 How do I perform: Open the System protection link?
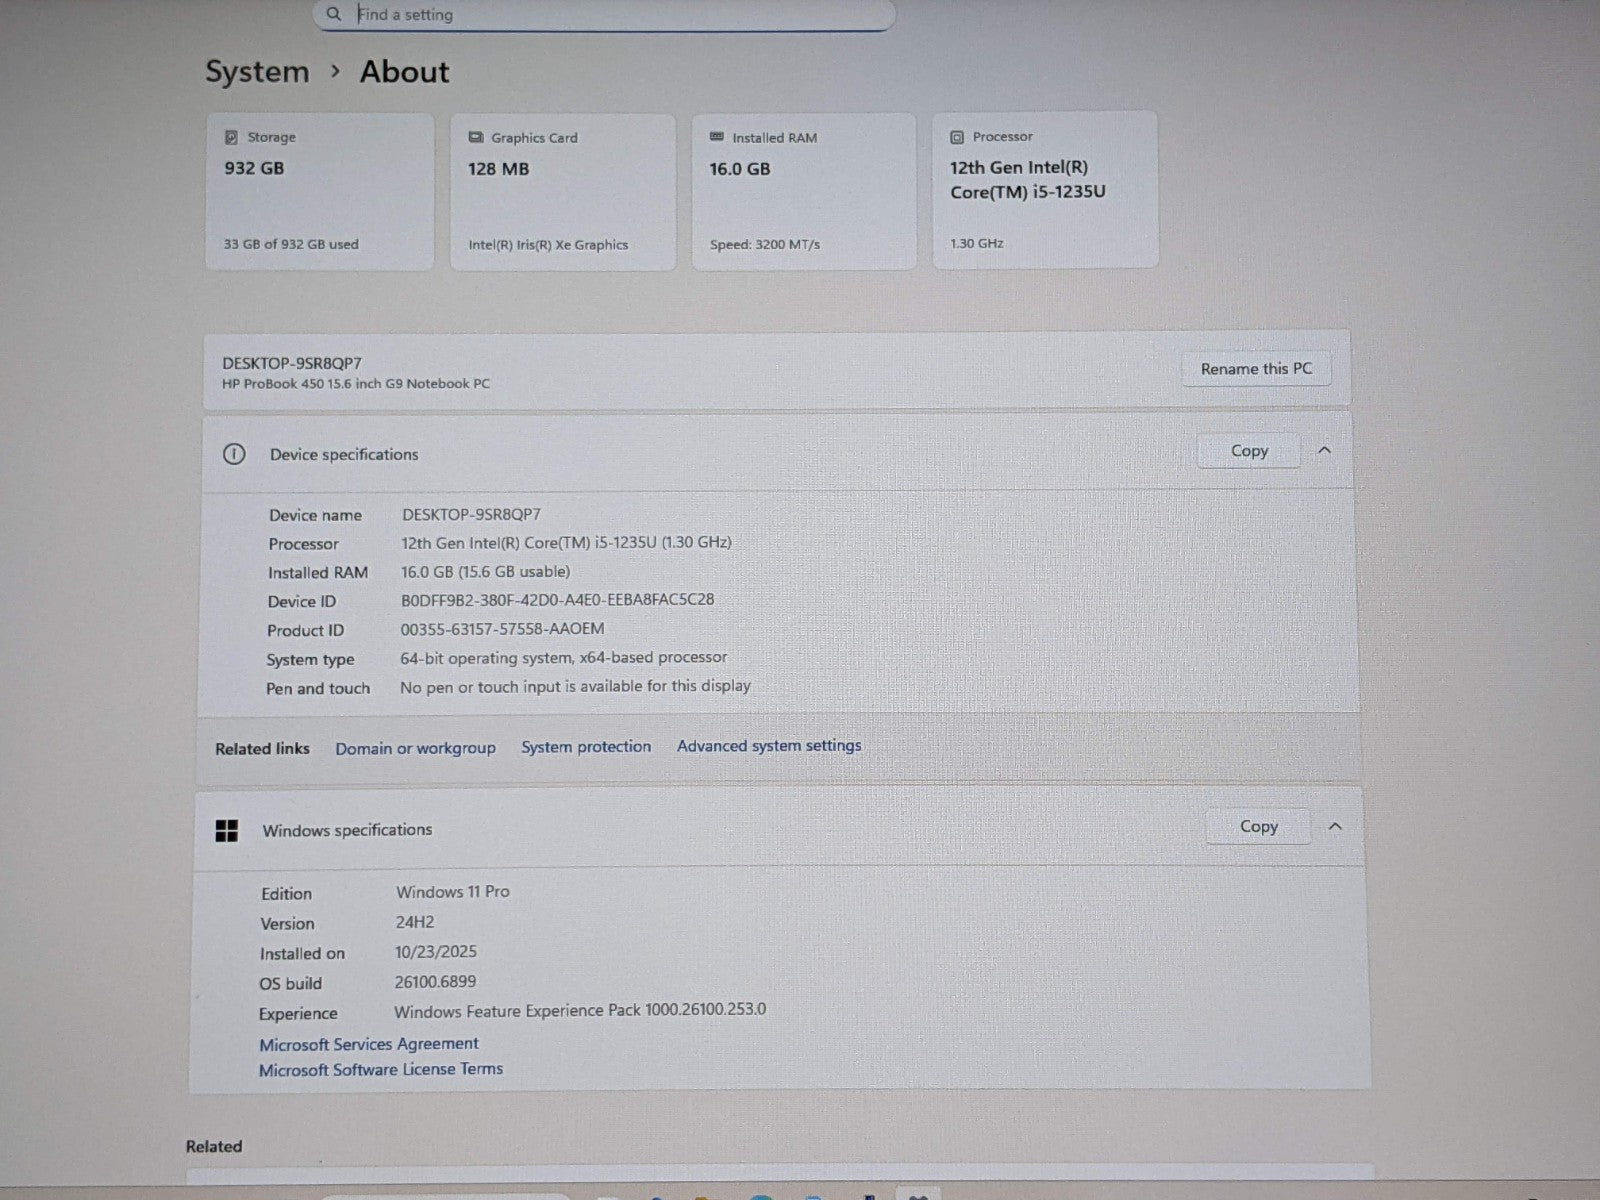(585, 747)
